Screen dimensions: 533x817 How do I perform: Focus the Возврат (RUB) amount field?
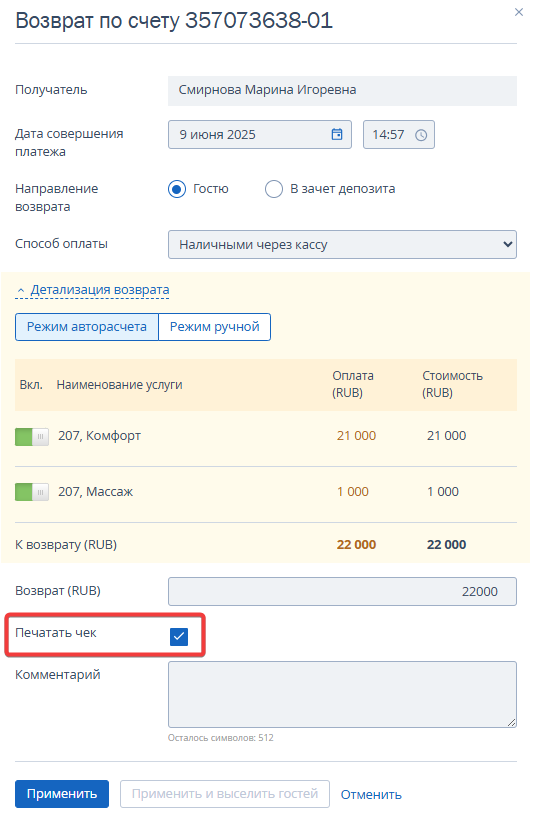pyautogui.click(x=342, y=591)
